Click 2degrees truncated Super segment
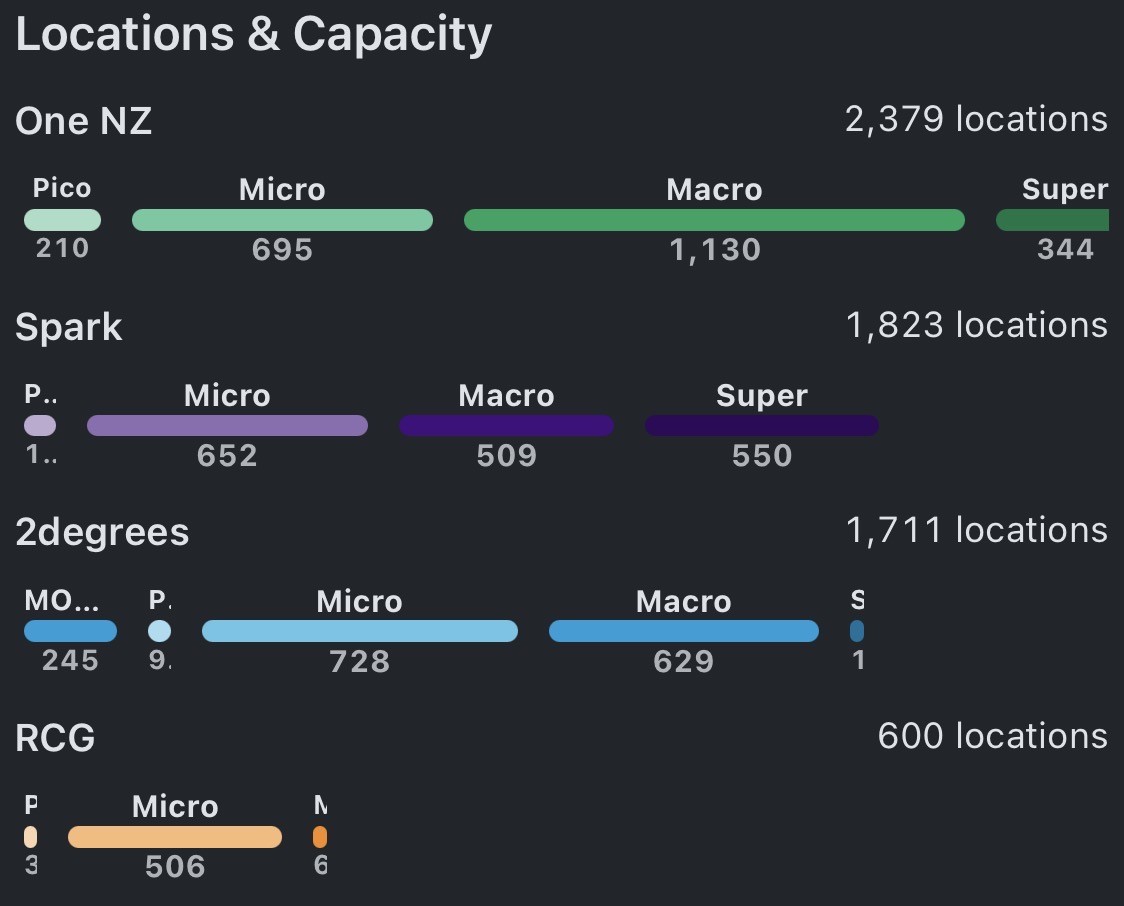 (x=857, y=631)
